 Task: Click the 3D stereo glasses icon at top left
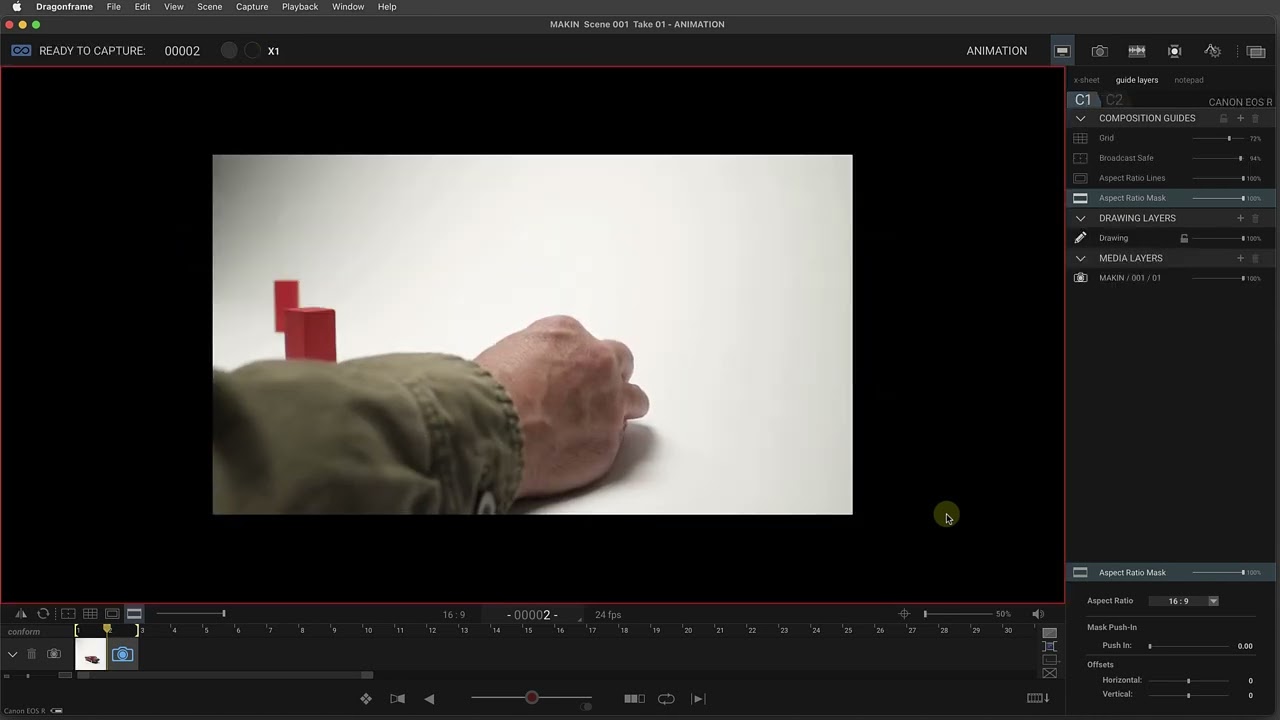click(21, 51)
